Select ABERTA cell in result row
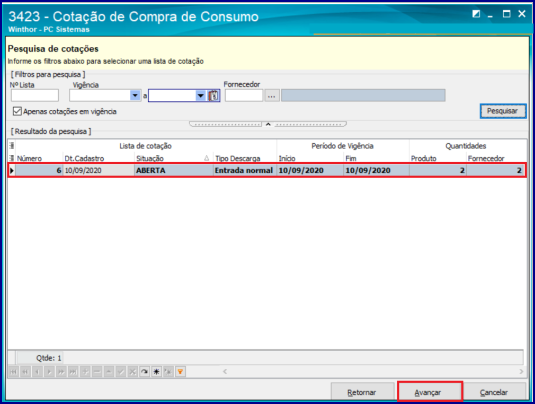Image resolution: width=535 pixels, height=404 pixels. [x=174, y=170]
